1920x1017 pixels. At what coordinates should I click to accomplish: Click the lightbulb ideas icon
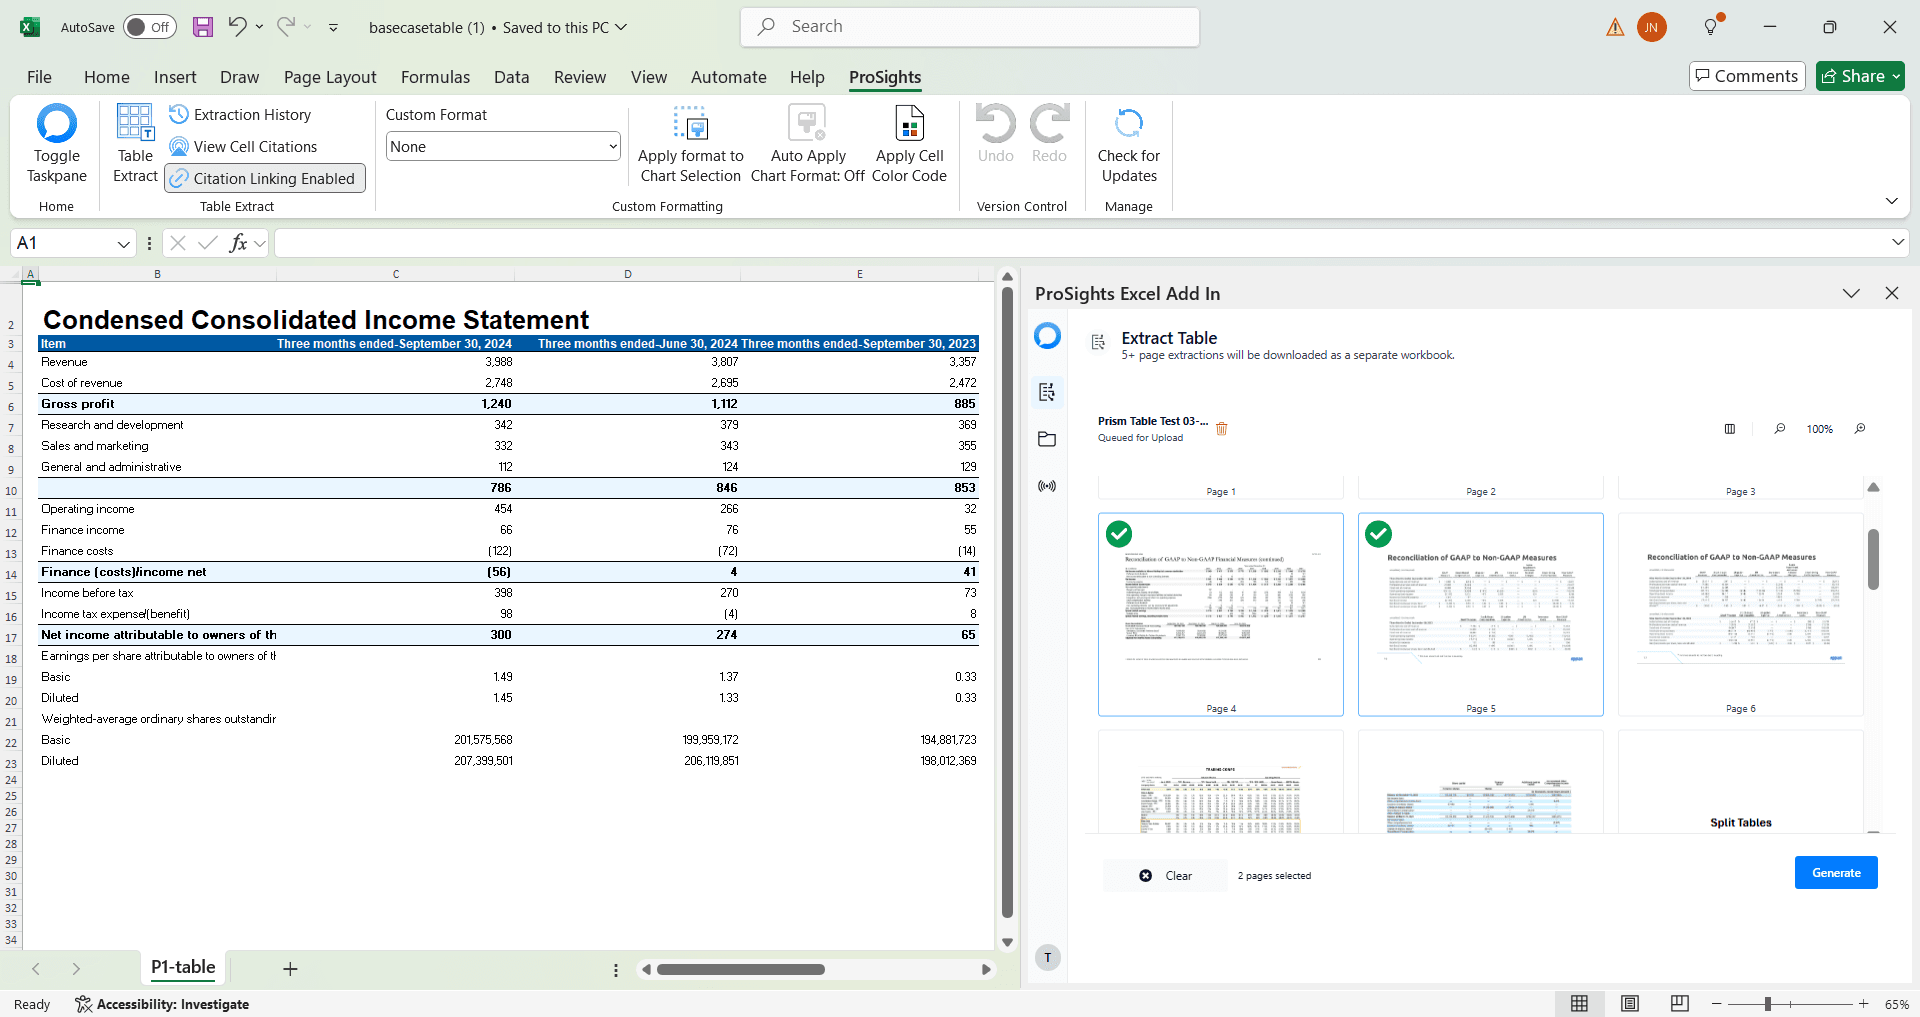(x=1712, y=27)
